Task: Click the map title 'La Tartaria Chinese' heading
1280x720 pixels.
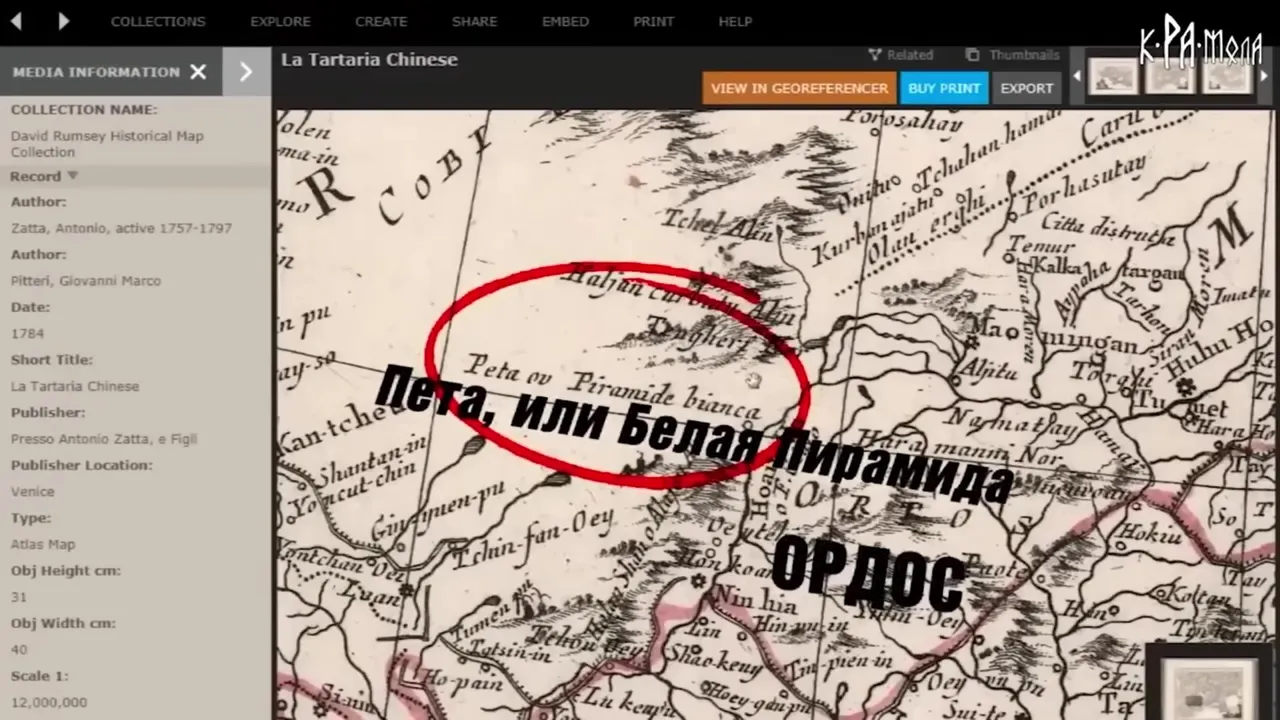Action: click(369, 60)
